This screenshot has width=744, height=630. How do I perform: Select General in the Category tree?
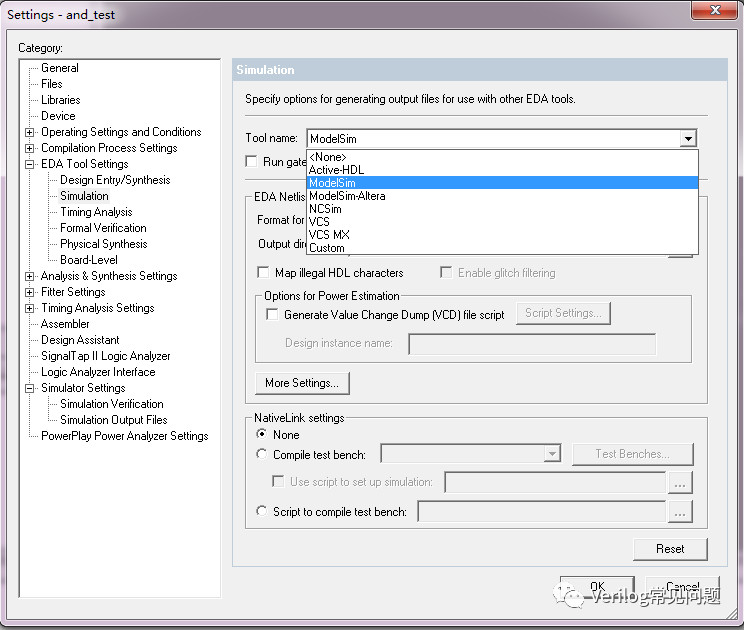[60, 68]
